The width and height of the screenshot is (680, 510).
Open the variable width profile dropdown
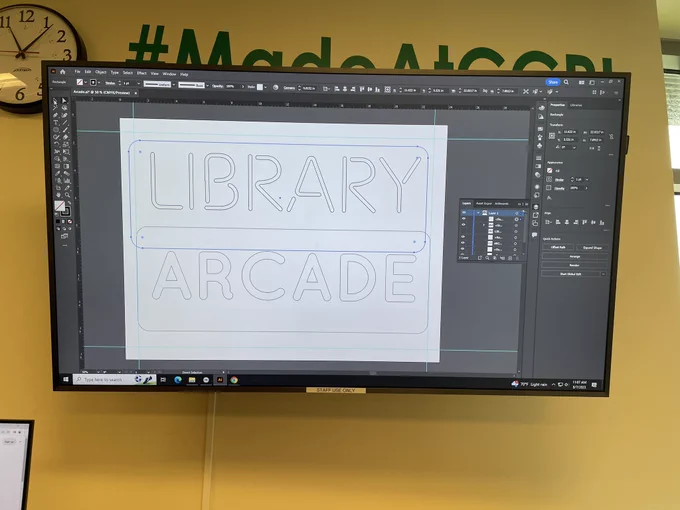[x=174, y=85]
